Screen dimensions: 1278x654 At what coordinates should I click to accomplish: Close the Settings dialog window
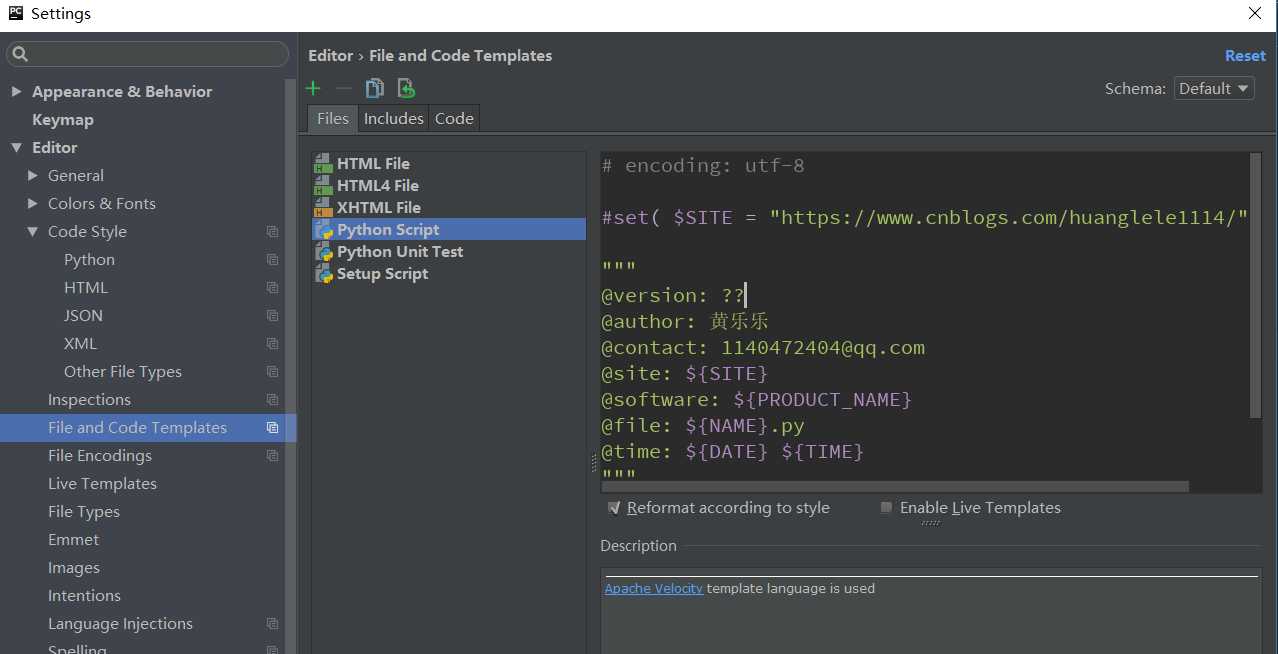click(x=1255, y=13)
